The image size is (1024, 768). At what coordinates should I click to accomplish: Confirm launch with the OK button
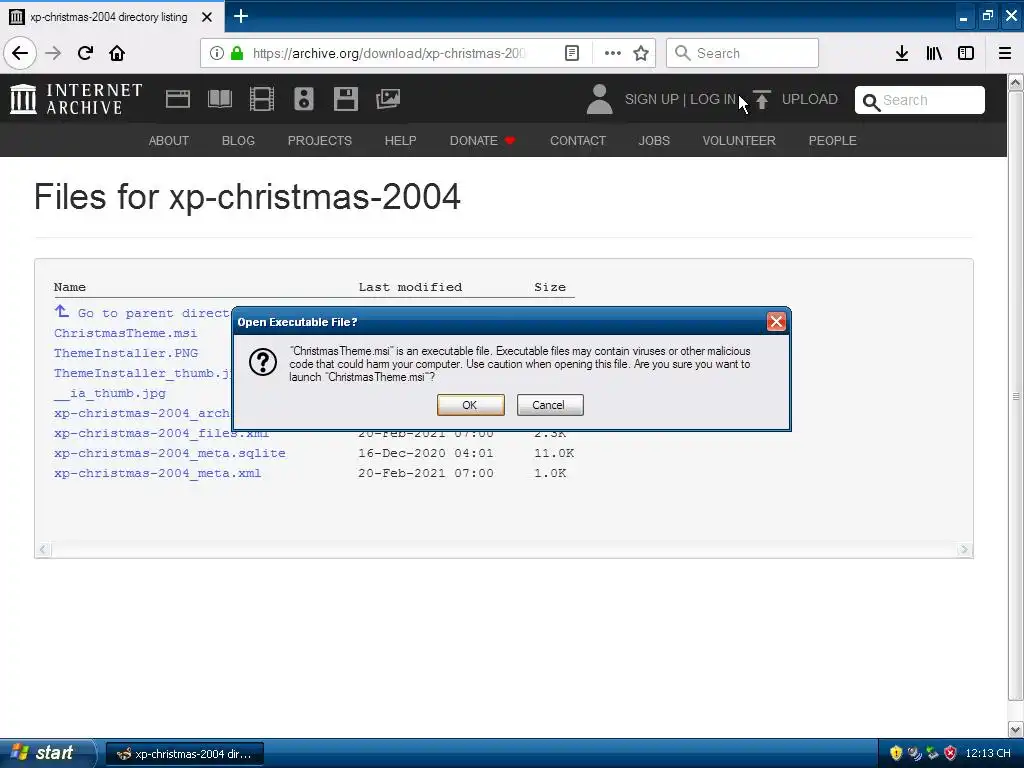pyautogui.click(x=470, y=405)
